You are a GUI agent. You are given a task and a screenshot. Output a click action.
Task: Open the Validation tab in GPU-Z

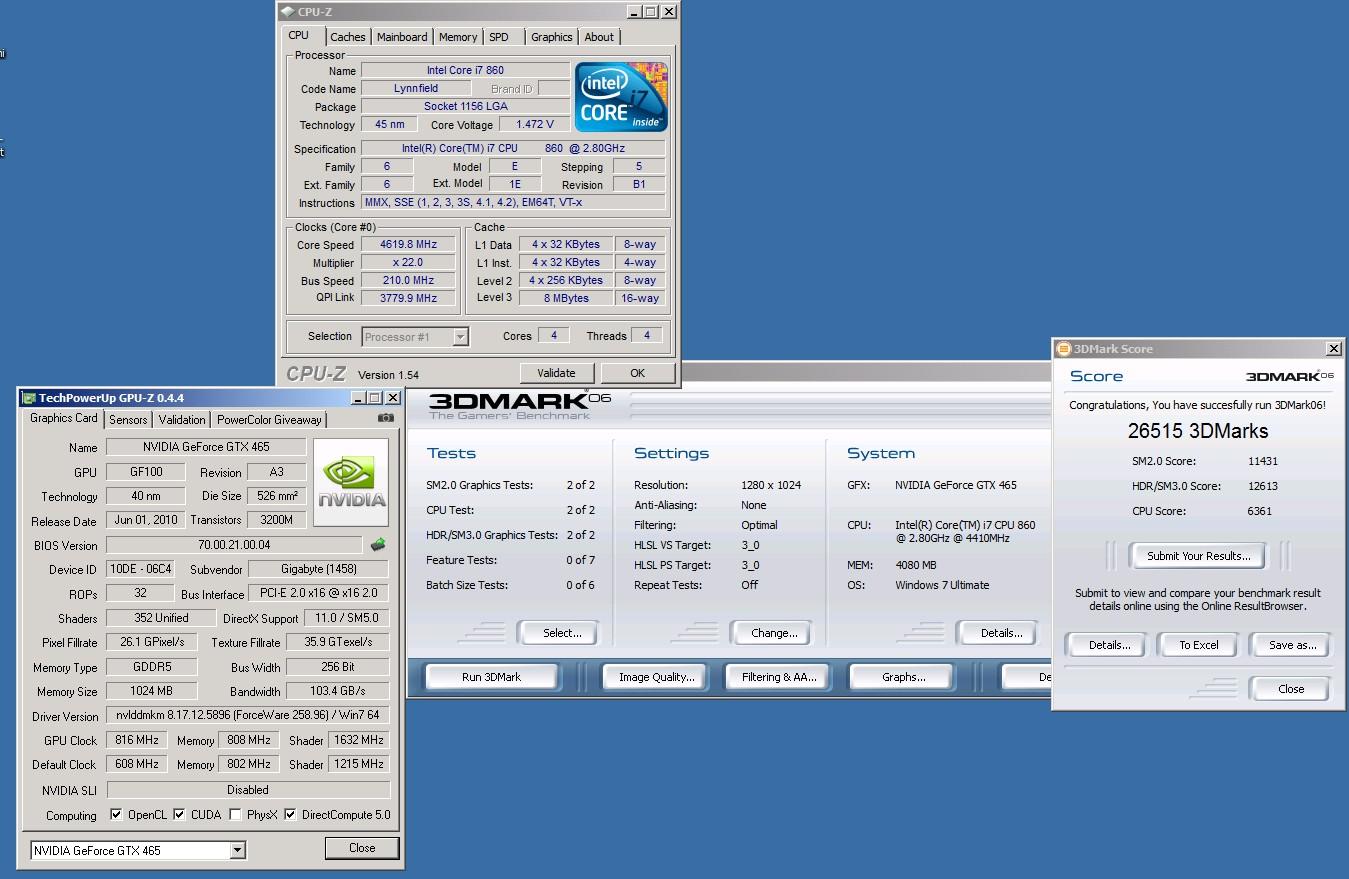pos(182,420)
